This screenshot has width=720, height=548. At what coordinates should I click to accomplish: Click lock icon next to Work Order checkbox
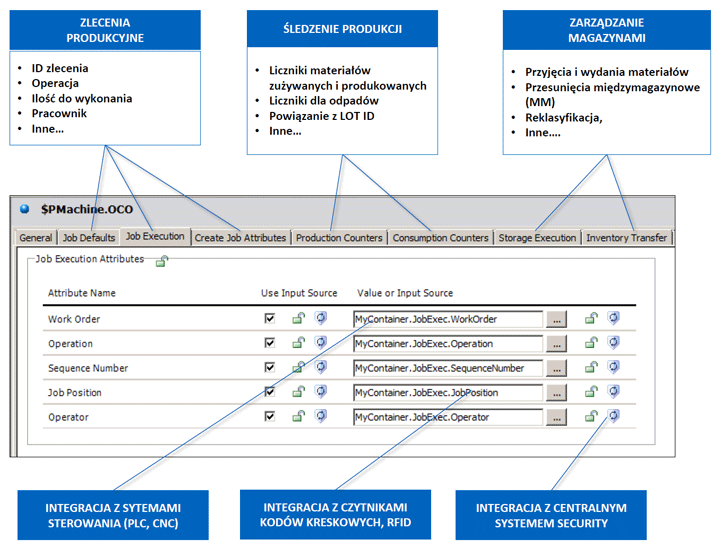click(298, 319)
